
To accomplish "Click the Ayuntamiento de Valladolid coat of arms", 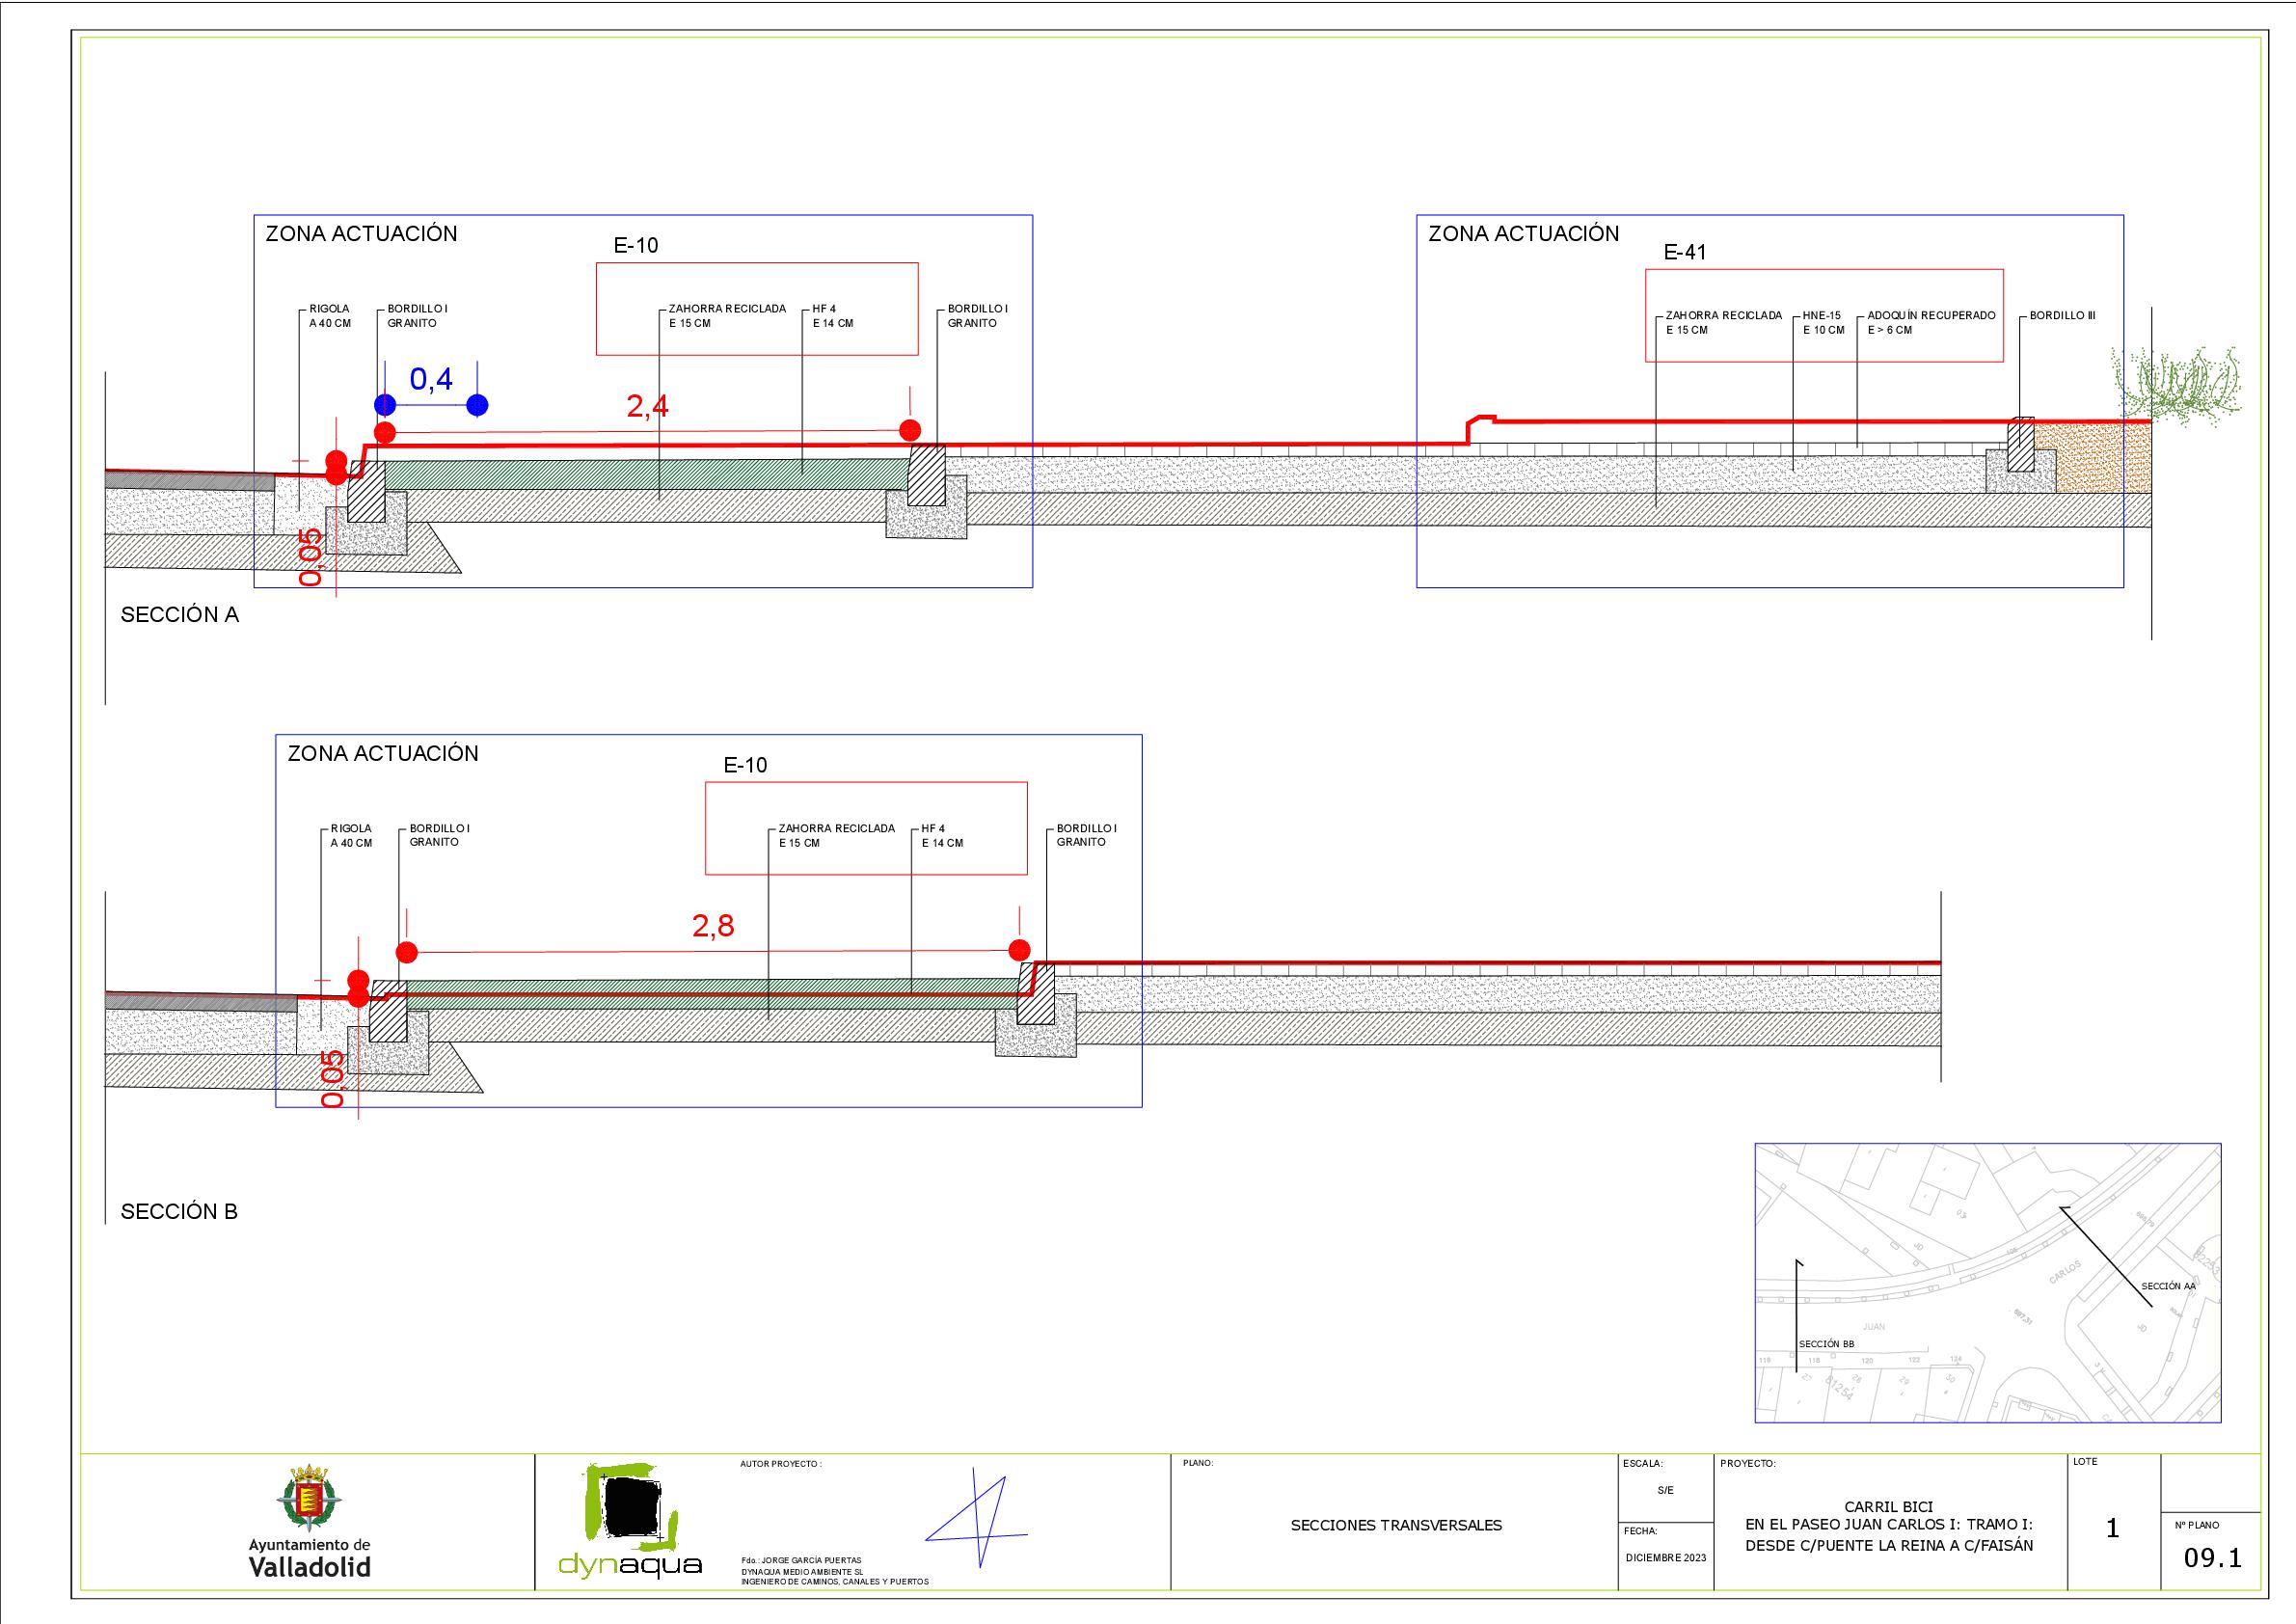I will (309, 1498).
